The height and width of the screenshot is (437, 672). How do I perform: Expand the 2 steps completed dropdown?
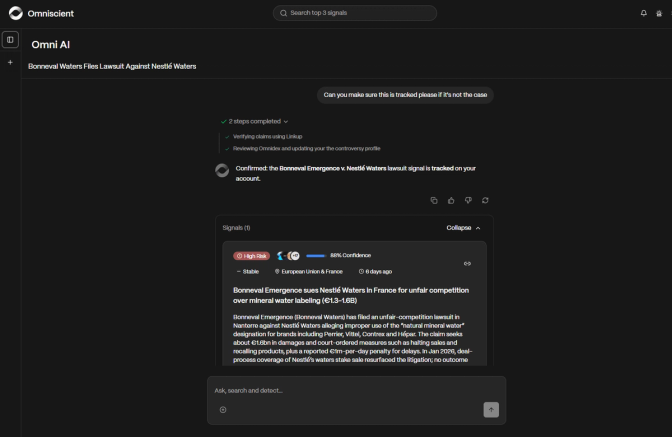[254, 121]
